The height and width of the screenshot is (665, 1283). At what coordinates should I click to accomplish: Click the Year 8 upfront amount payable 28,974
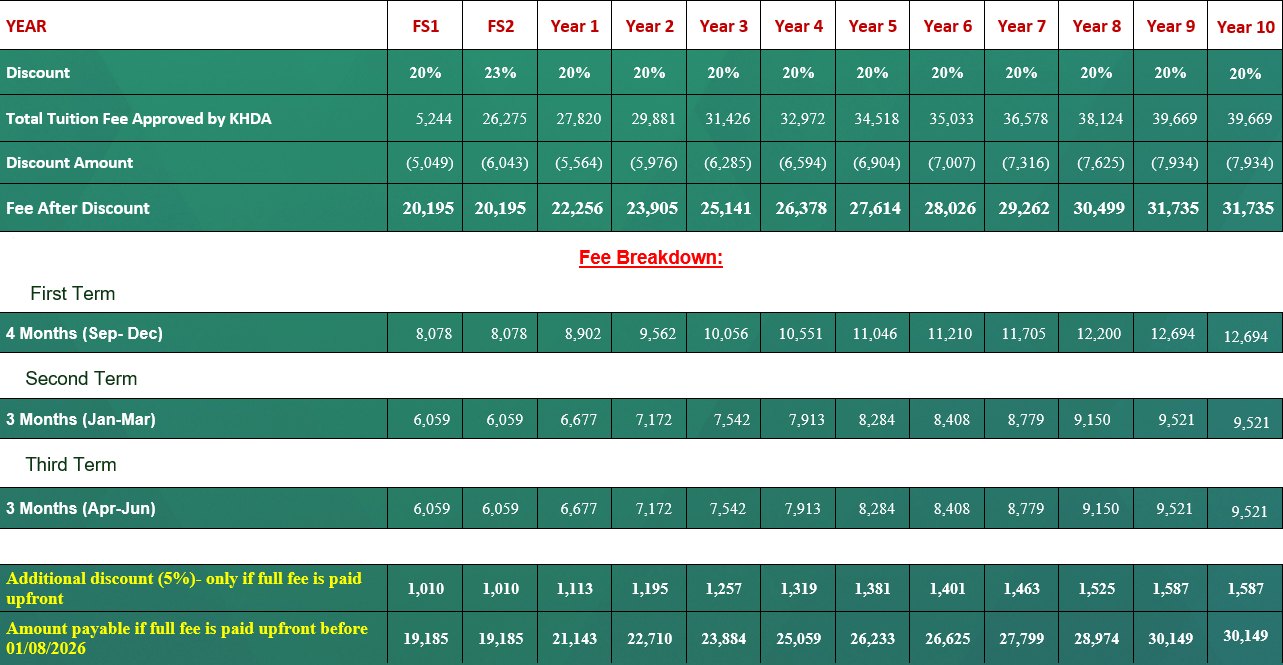[x=1096, y=638]
